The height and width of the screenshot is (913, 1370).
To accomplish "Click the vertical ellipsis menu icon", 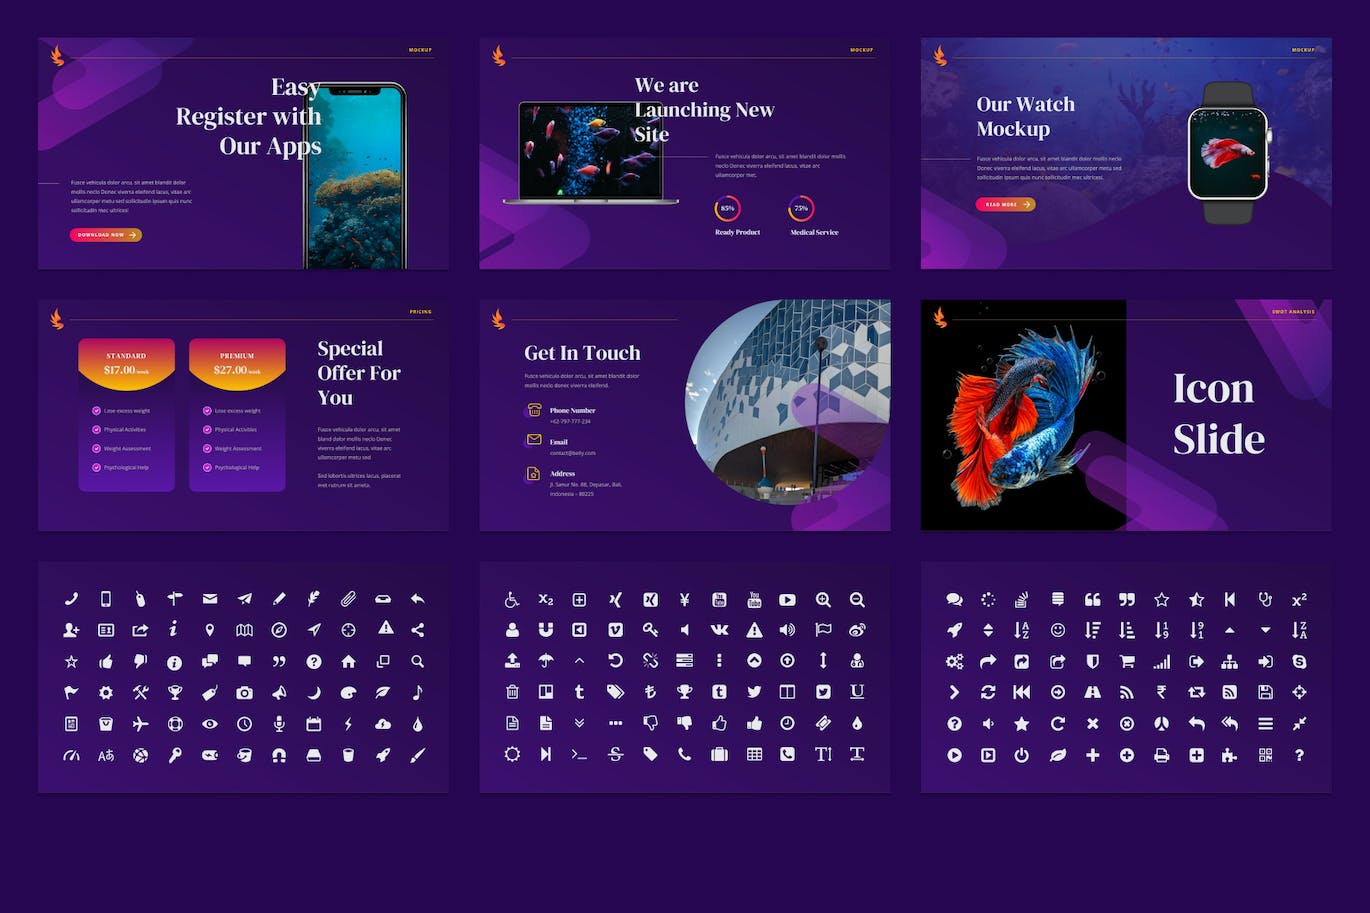I will coord(718,660).
